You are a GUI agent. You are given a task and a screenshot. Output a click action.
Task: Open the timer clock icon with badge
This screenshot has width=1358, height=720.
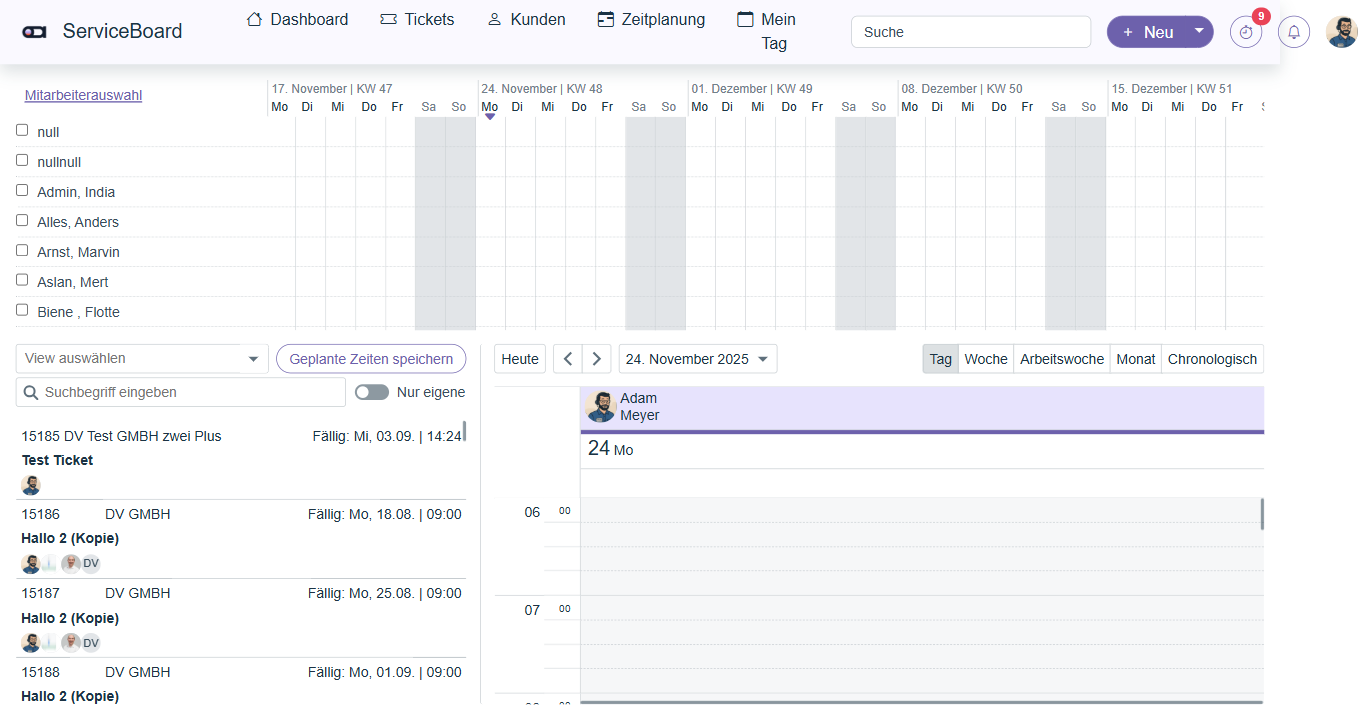pyautogui.click(x=1245, y=32)
